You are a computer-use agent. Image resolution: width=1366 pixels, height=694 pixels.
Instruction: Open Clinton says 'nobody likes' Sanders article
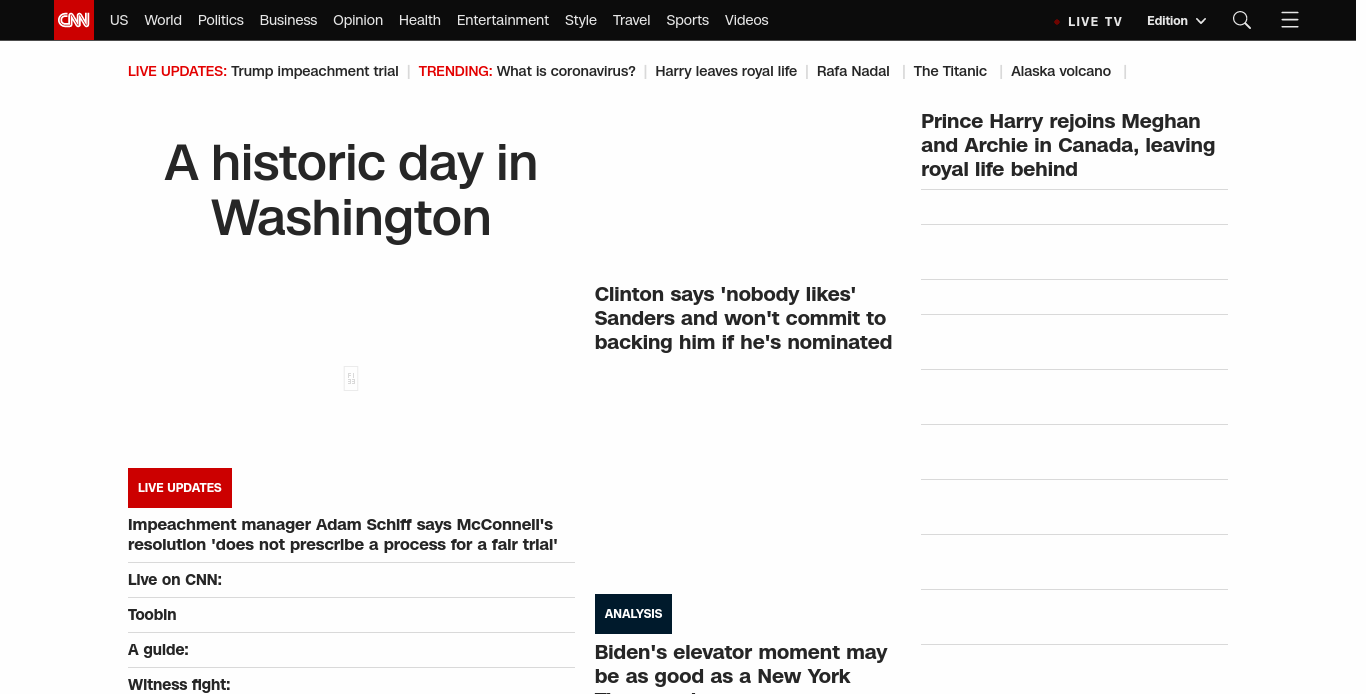point(743,318)
